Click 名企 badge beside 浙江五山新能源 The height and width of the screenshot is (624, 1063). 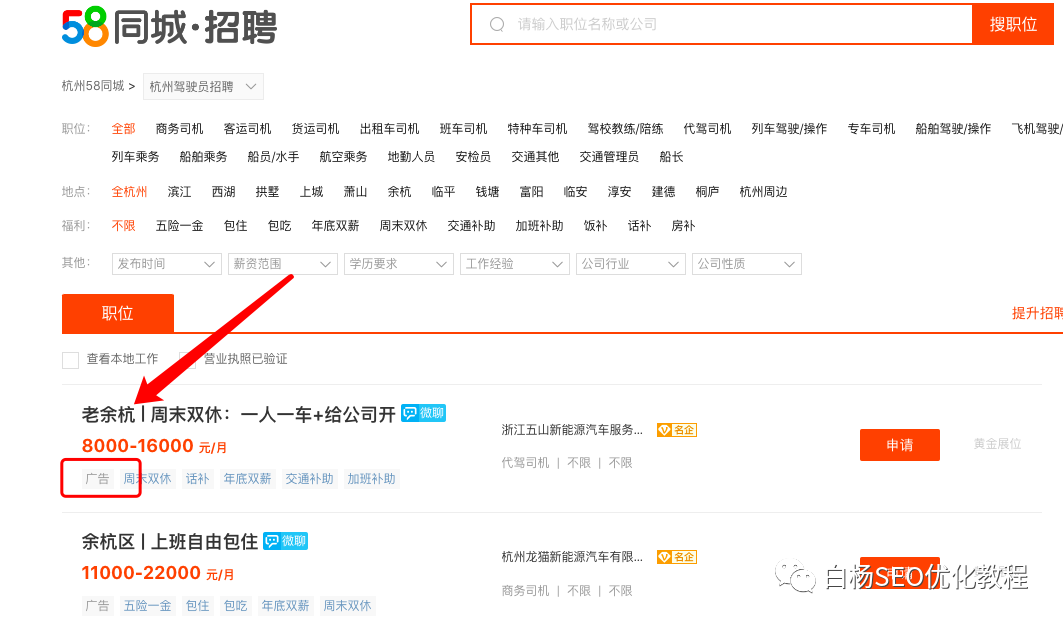(x=677, y=430)
